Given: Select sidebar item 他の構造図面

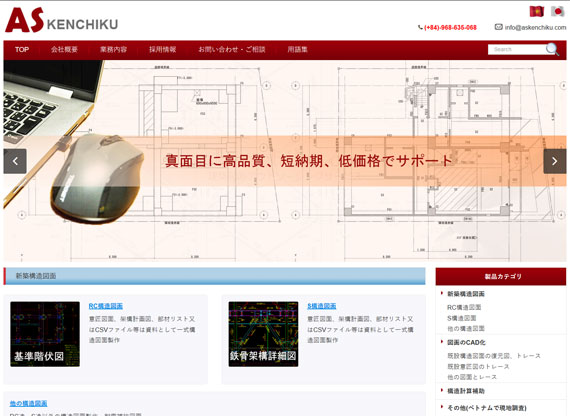Looking at the screenshot, I should [x=466, y=329].
